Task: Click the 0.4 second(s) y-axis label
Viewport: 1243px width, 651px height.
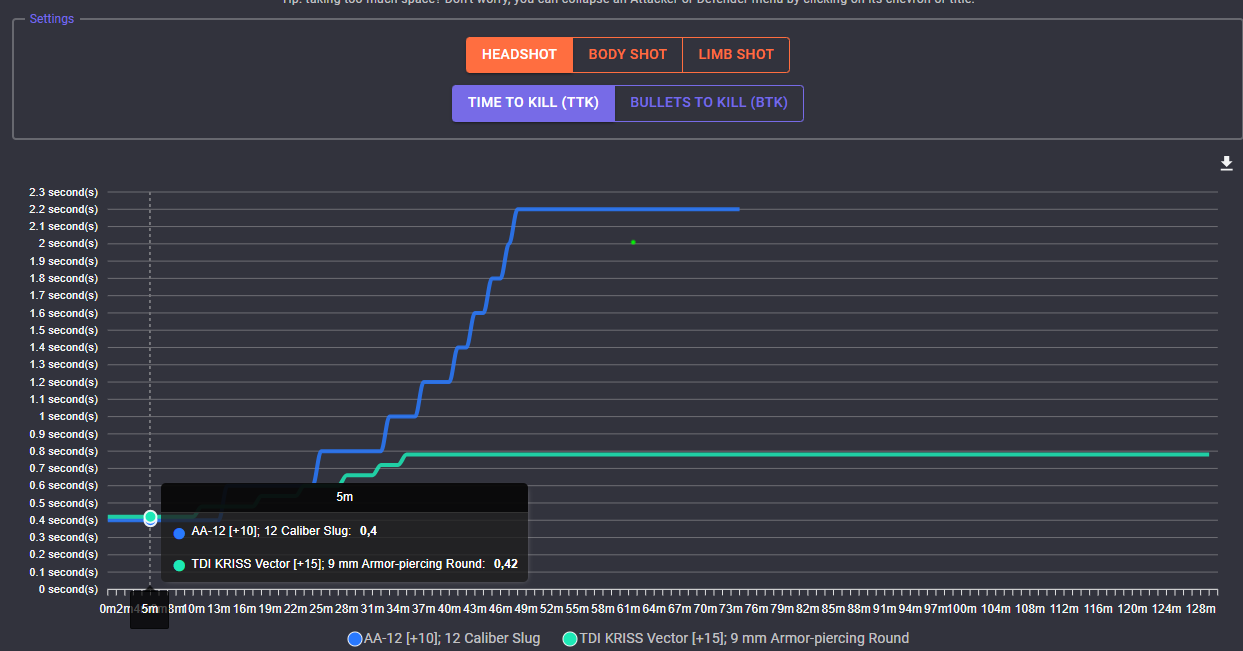Action: [x=62, y=520]
